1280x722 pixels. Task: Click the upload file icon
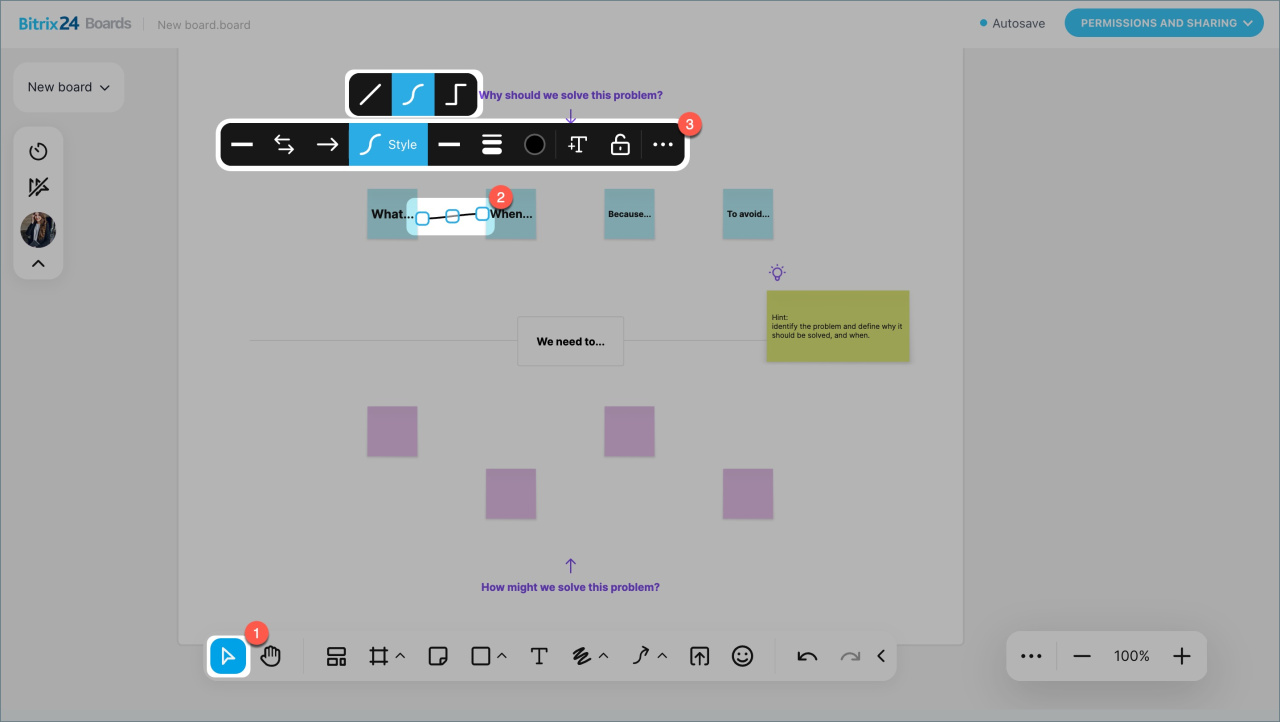(x=700, y=656)
